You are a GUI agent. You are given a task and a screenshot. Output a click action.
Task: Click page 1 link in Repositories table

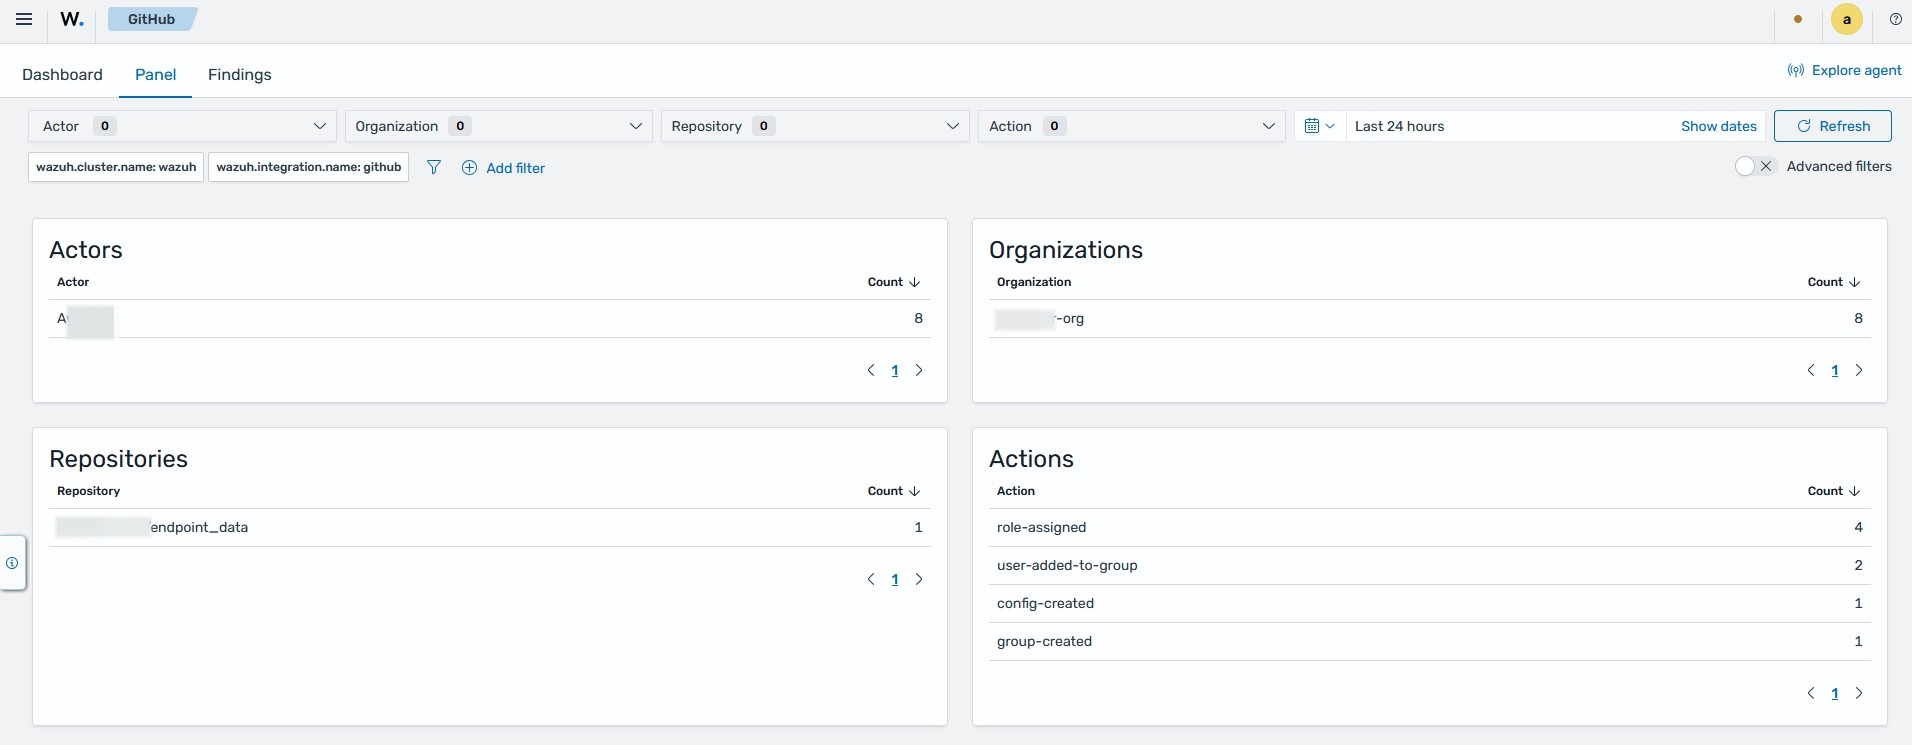[895, 579]
